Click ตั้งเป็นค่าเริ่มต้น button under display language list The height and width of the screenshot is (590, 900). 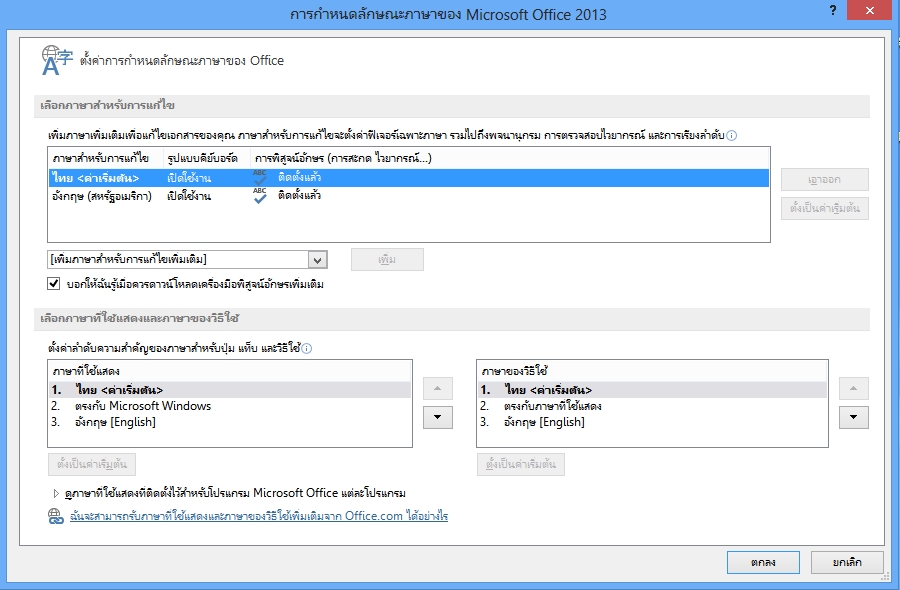pos(92,464)
